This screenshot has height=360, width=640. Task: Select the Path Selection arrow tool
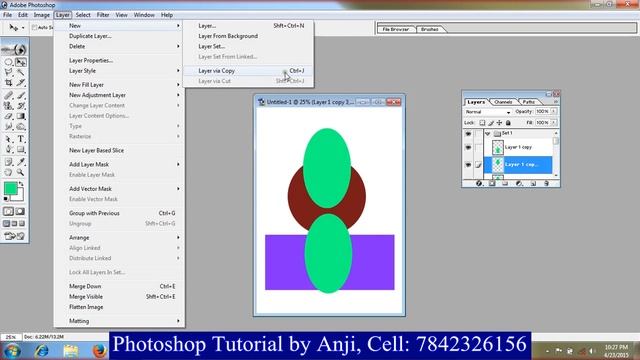tap(8, 139)
